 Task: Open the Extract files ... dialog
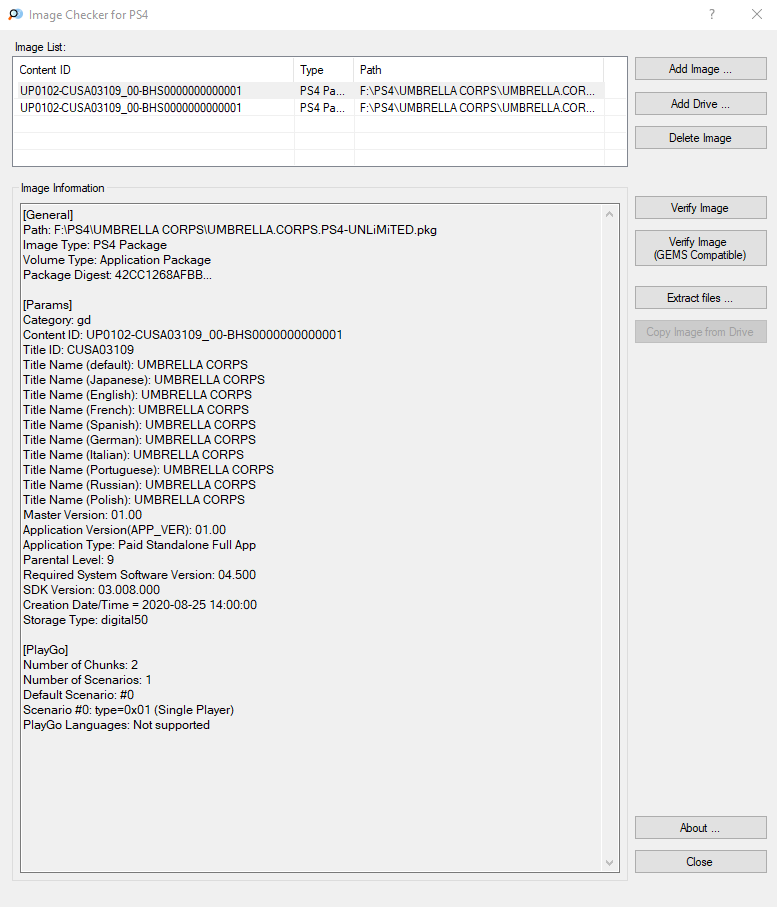[x=701, y=298]
